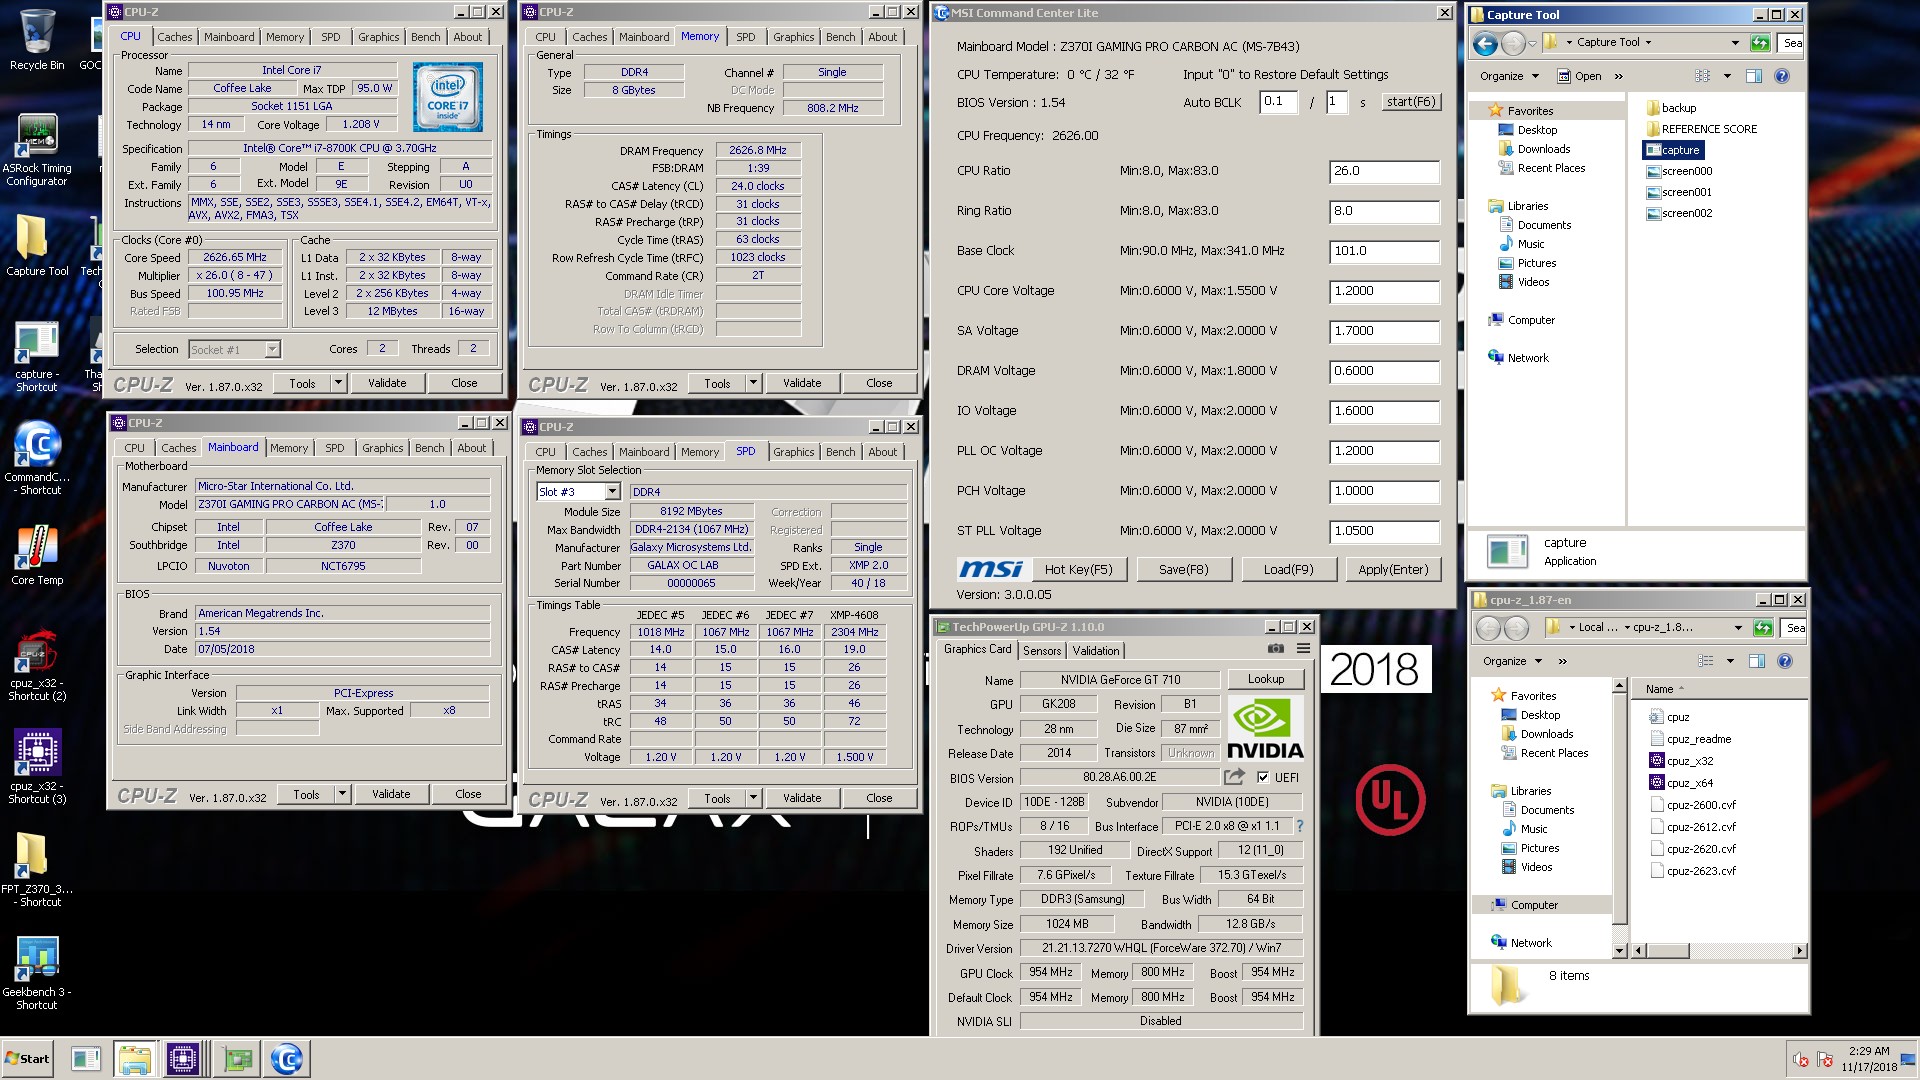
Task: Launch CommandC... Shortcut desktop icon
Action: coord(37,458)
